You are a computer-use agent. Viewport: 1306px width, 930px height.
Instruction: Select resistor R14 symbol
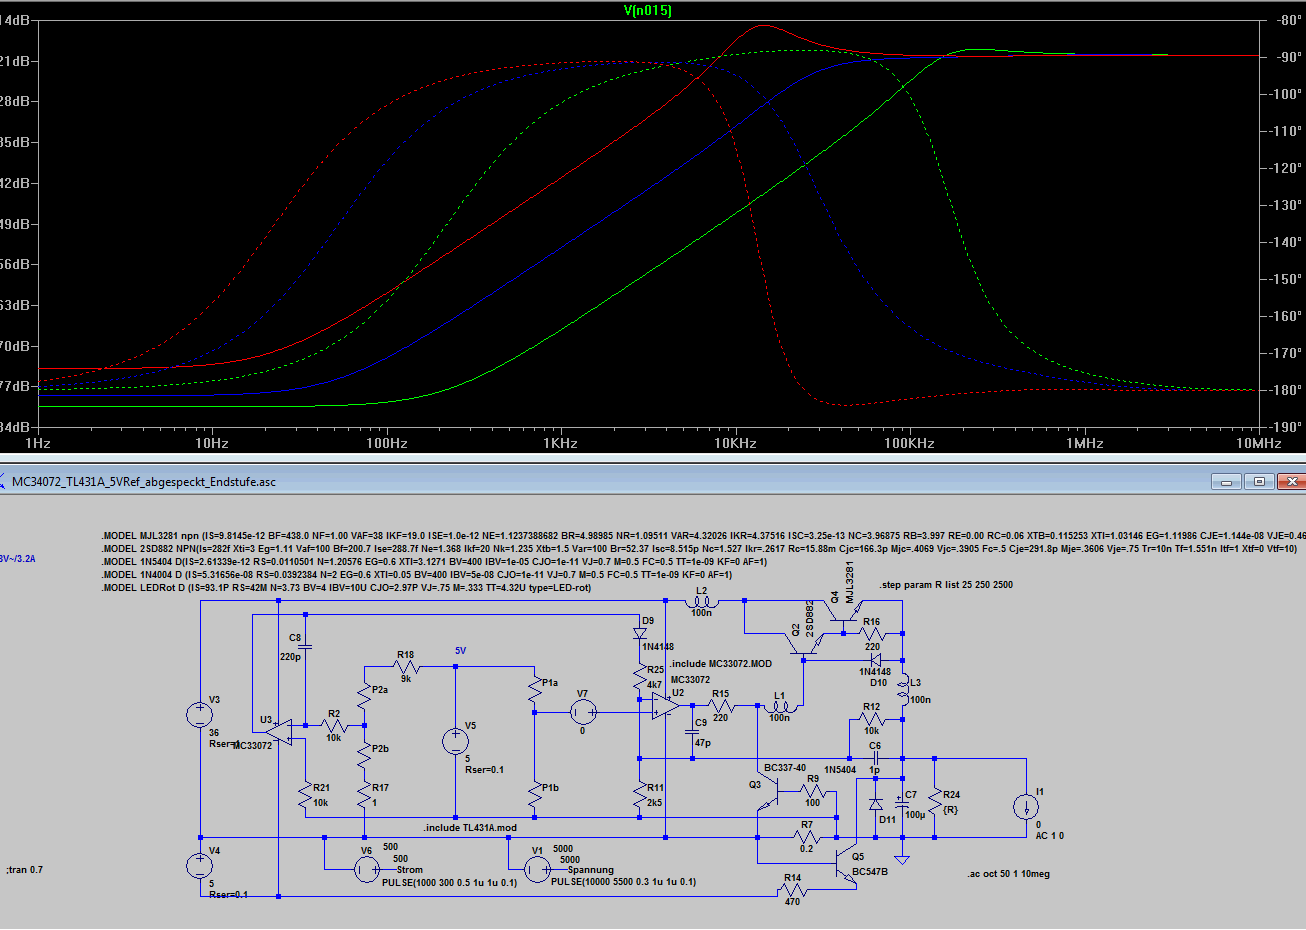(793, 890)
